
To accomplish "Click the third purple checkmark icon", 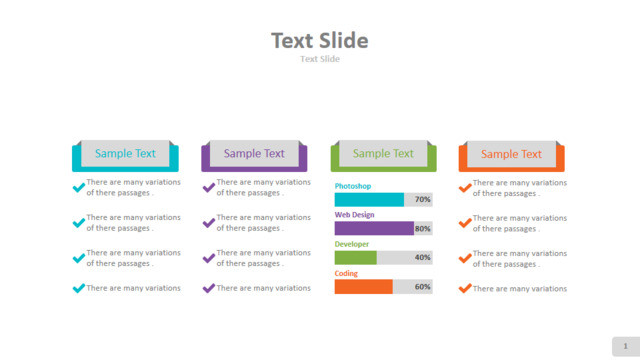I will [x=209, y=258].
